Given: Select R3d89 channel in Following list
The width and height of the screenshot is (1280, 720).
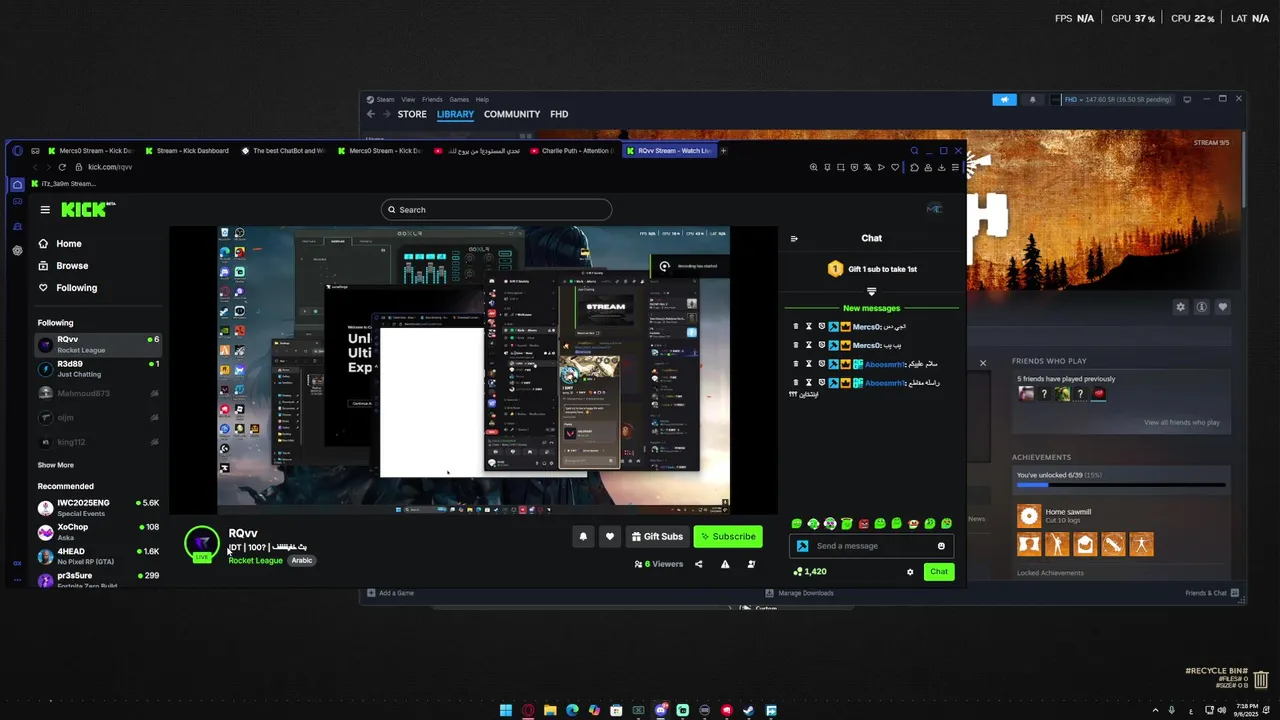Looking at the screenshot, I should coord(98,369).
